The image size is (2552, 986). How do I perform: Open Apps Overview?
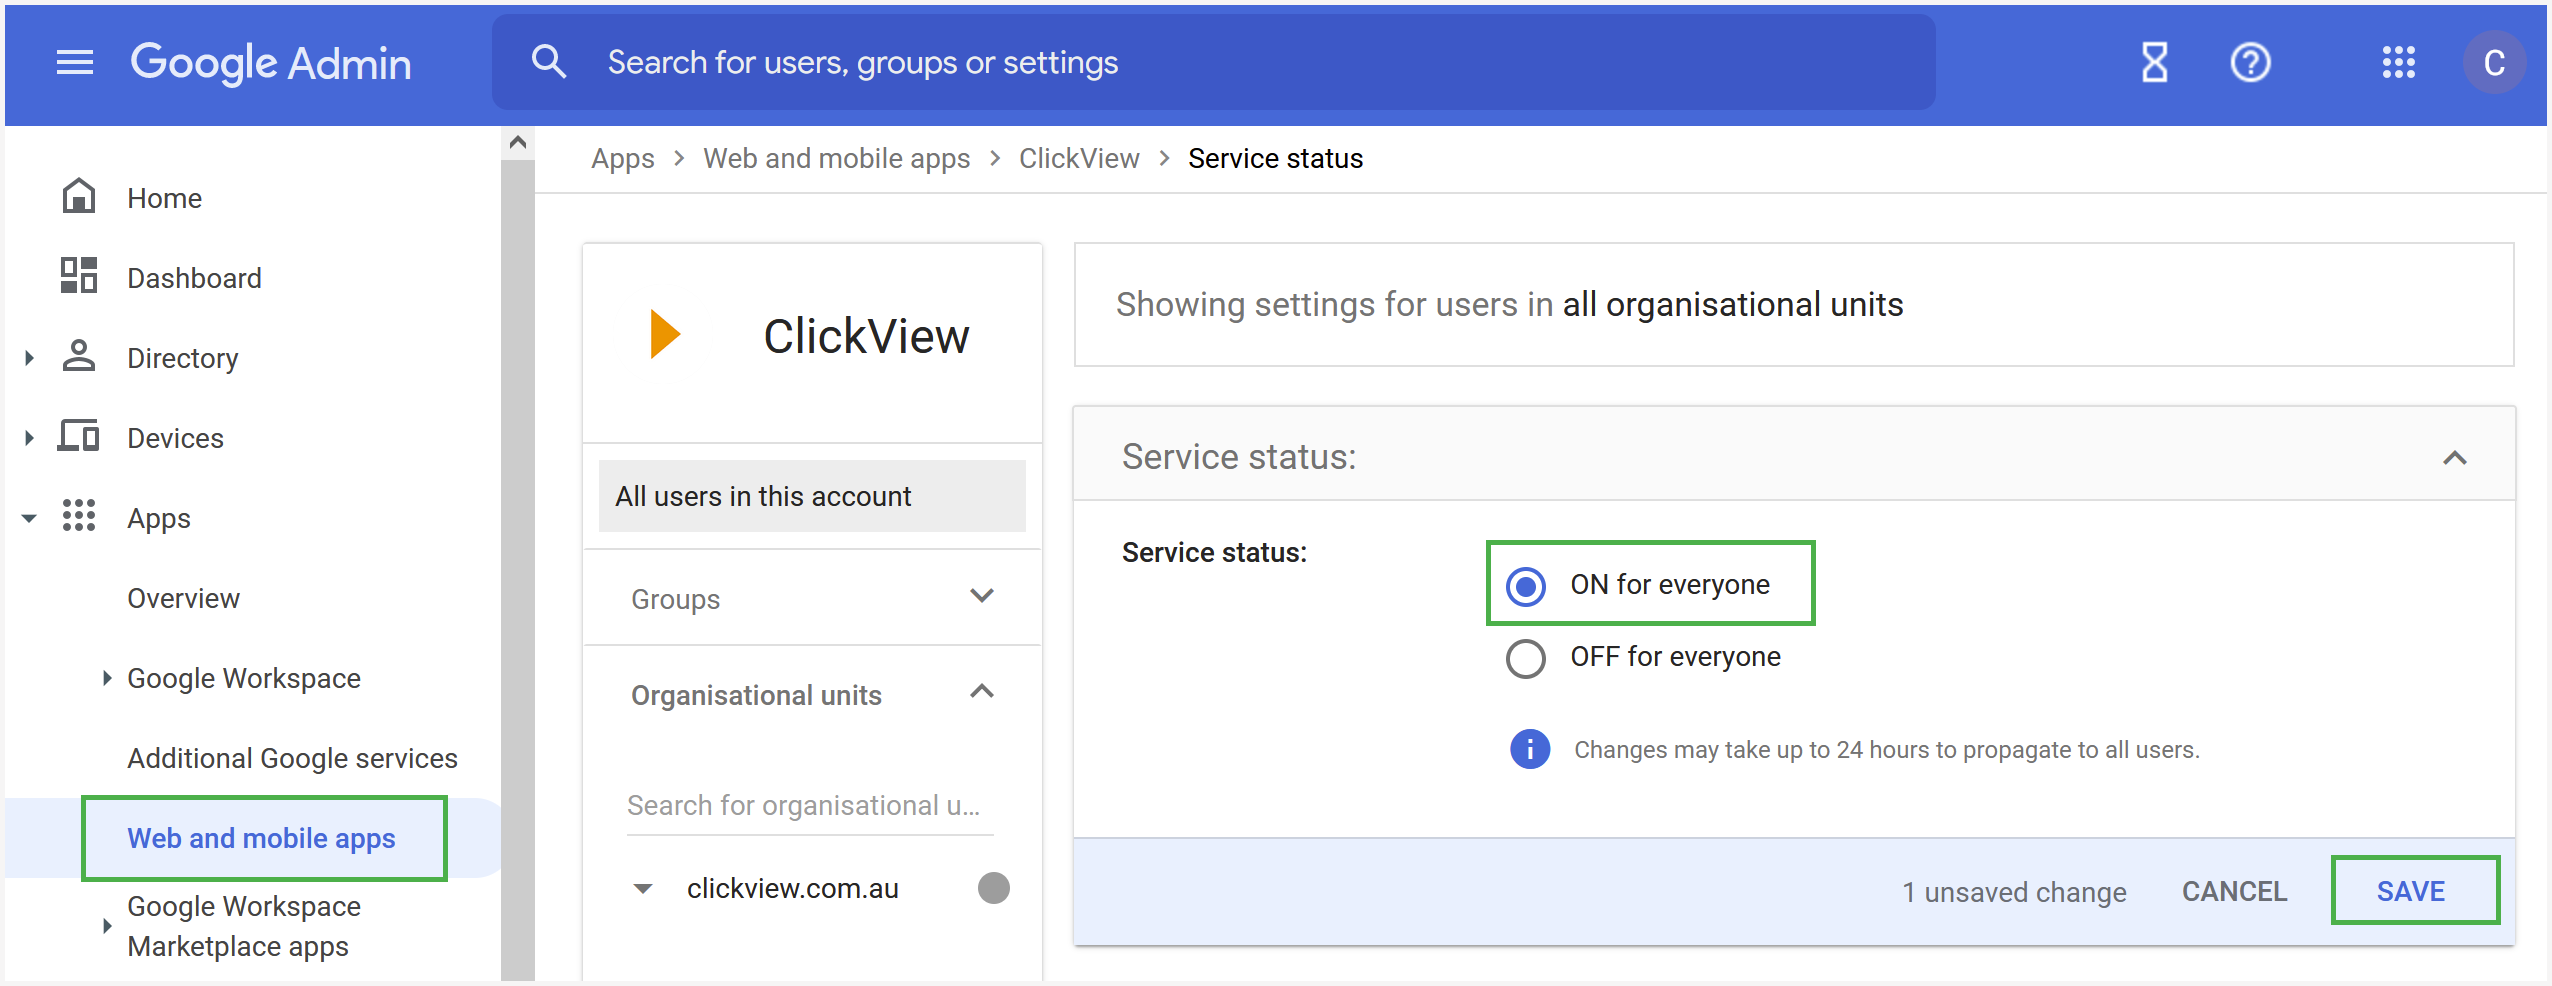183,598
